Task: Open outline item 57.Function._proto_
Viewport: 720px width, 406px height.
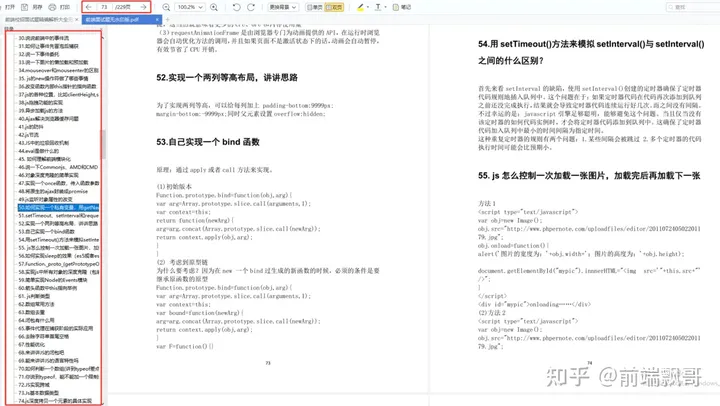Action: [58, 264]
